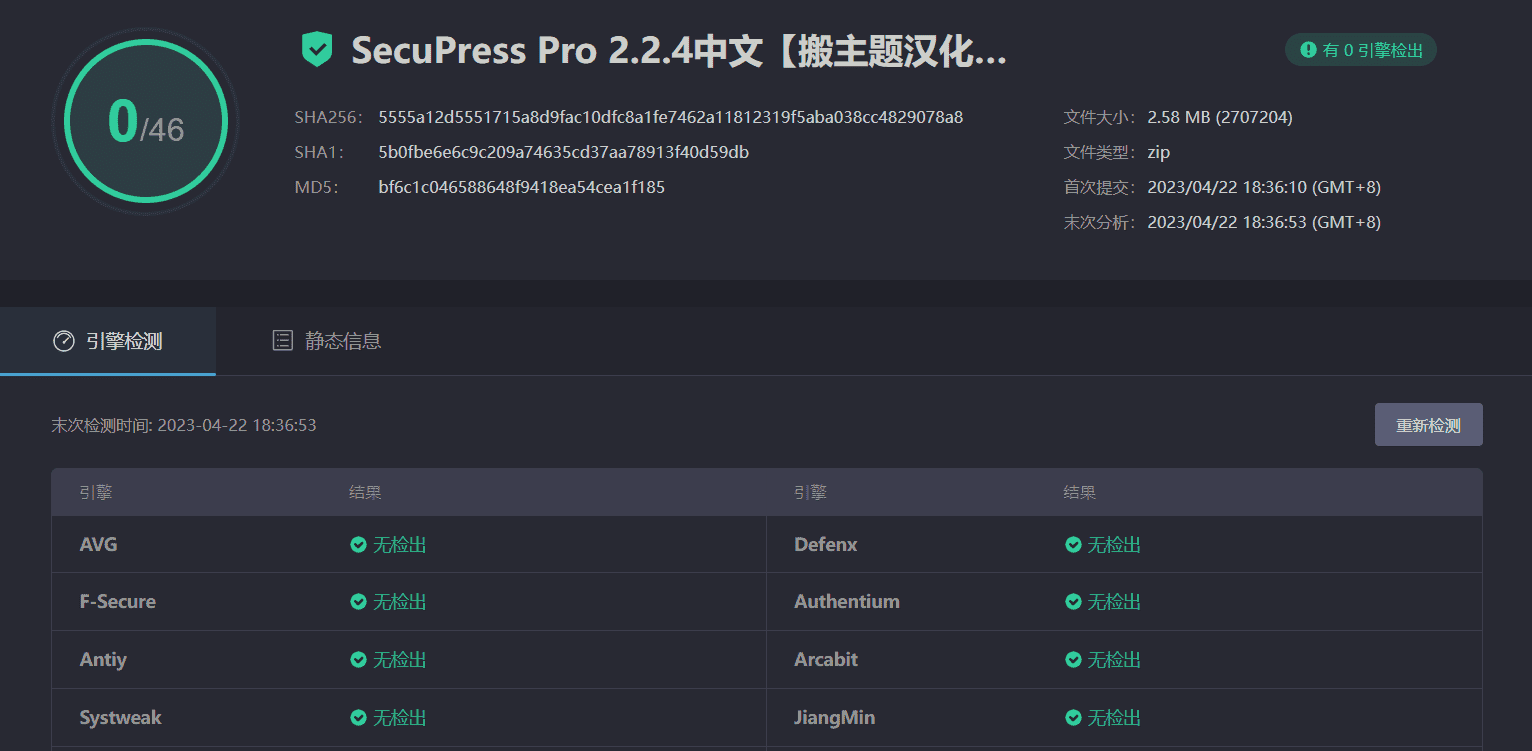Click the exclamation icon in the 有 0 引擎检出 badge
The height and width of the screenshot is (751, 1532).
point(1308,50)
